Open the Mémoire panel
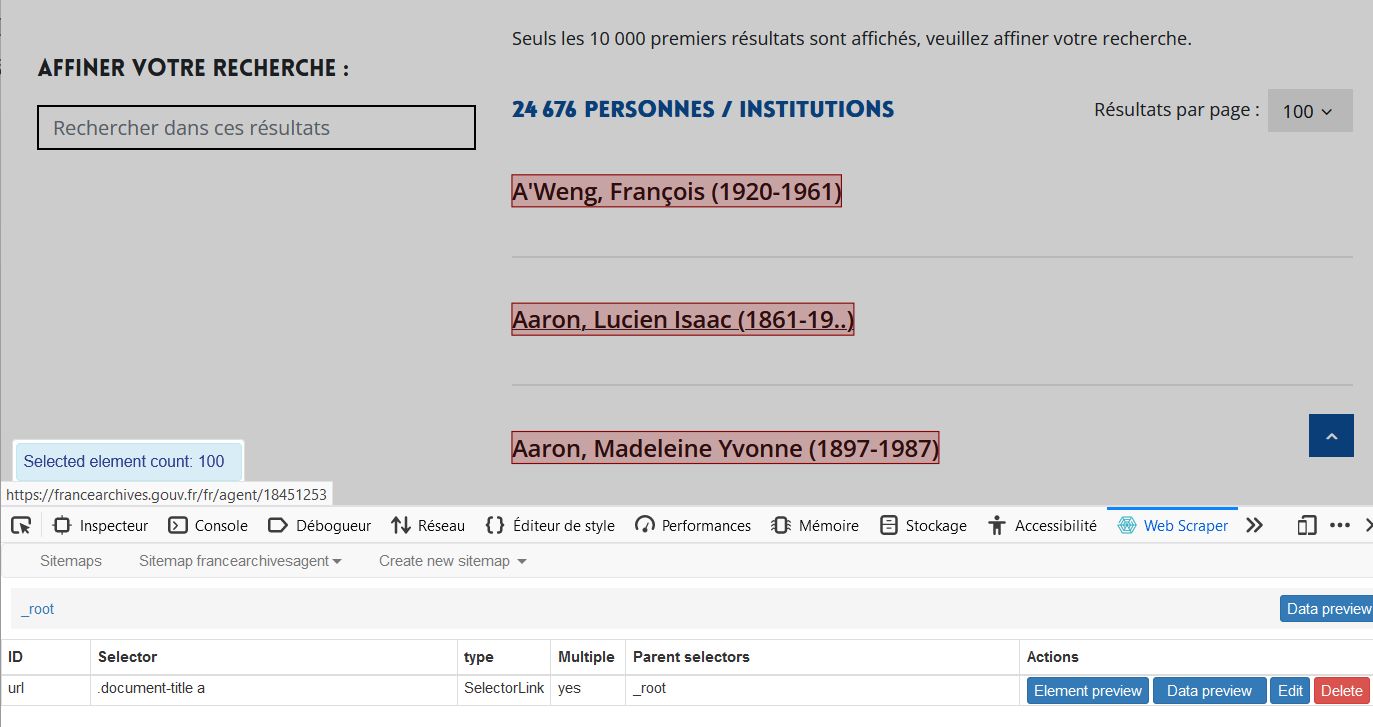The image size is (1373, 727). [x=815, y=525]
